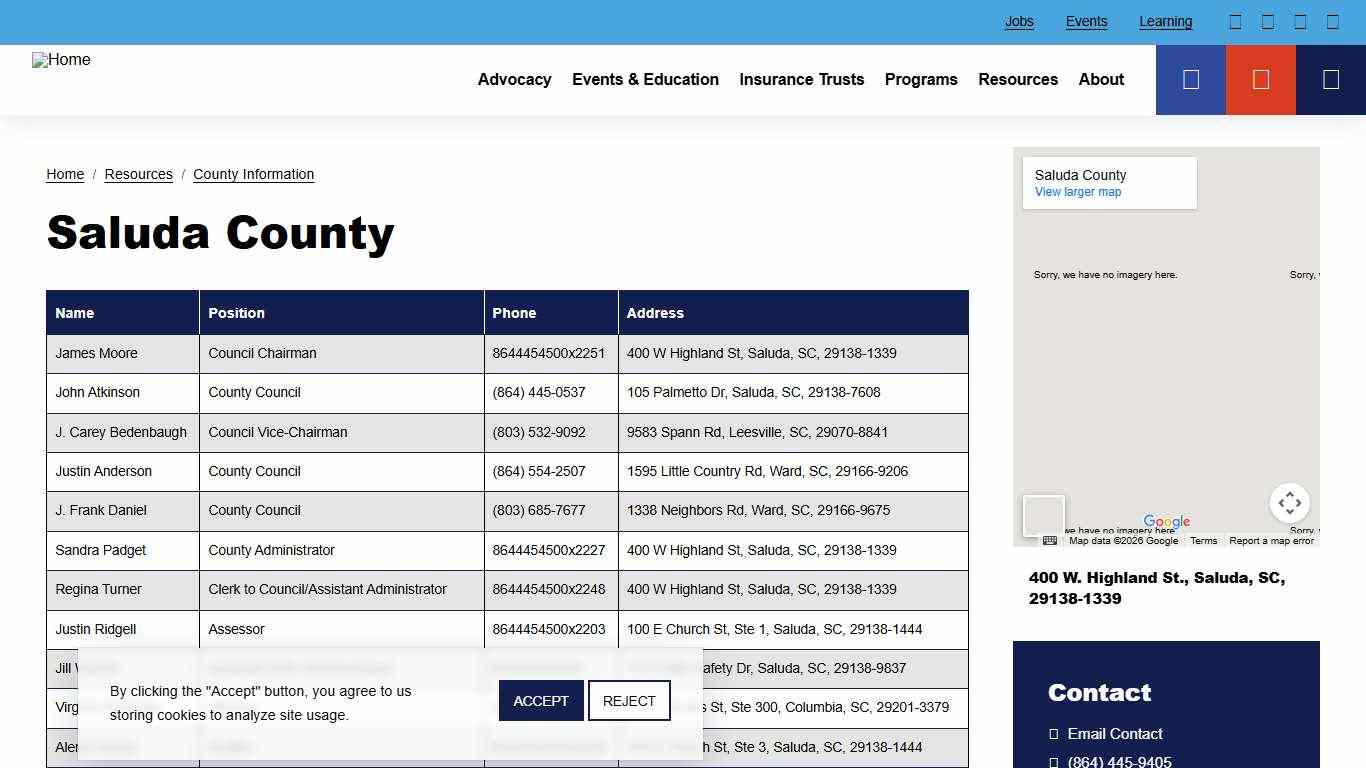Viewport: 1366px width, 768px height.
Task: Click the phone icon beside (864) 445-9405
Action: click(1052, 759)
